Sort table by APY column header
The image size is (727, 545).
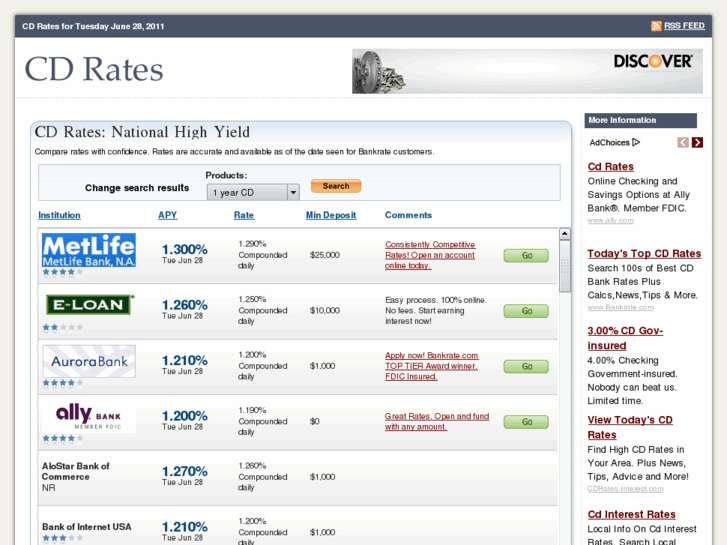tap(167, 215)
